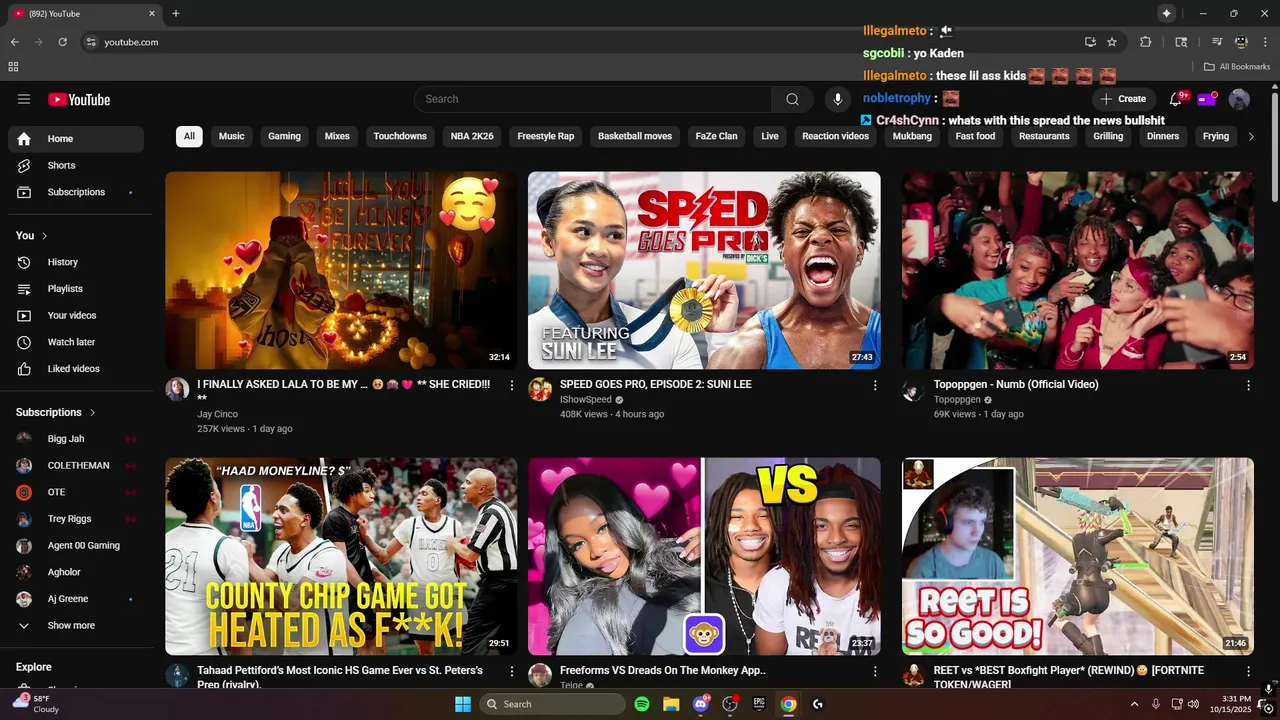Start voice search with the microphone icon
This screenshot has height=720, width=1280.
(838, 99)
